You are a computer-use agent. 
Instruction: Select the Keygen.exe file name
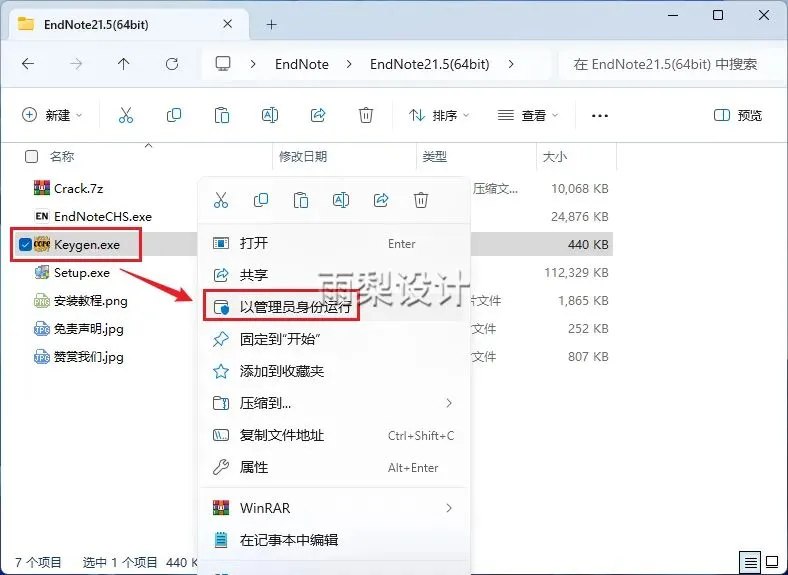click(87, 245)
